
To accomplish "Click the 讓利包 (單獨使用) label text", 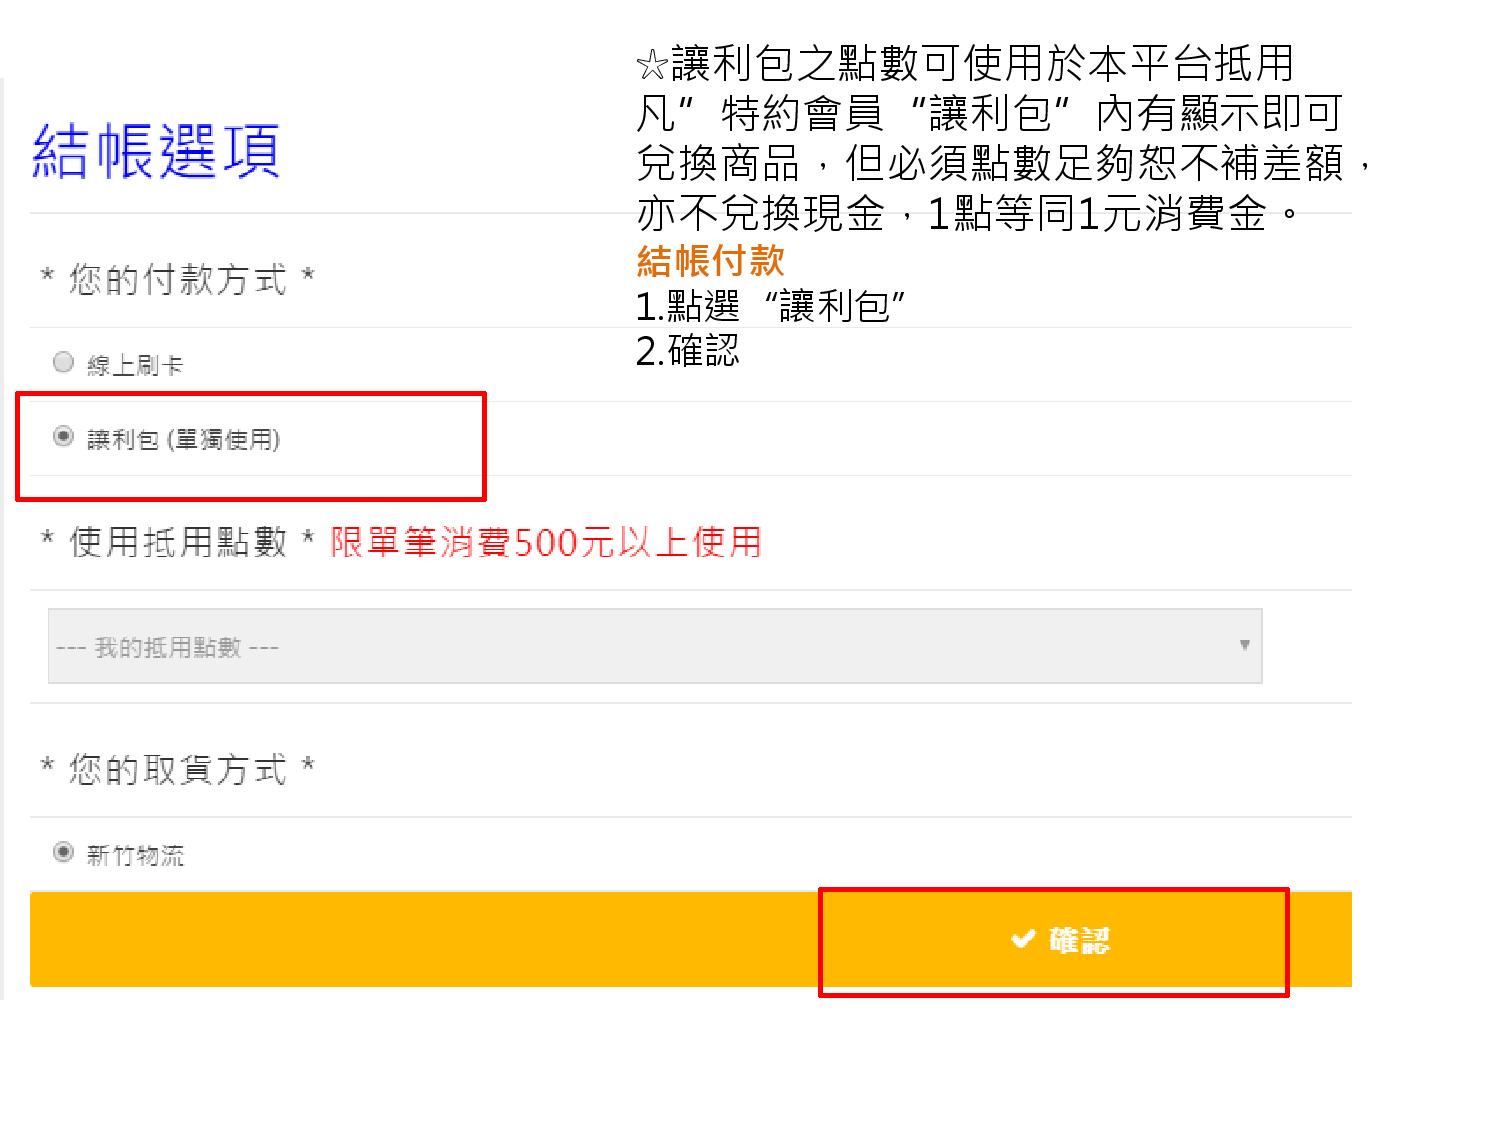I will click(x=183, y=439).
